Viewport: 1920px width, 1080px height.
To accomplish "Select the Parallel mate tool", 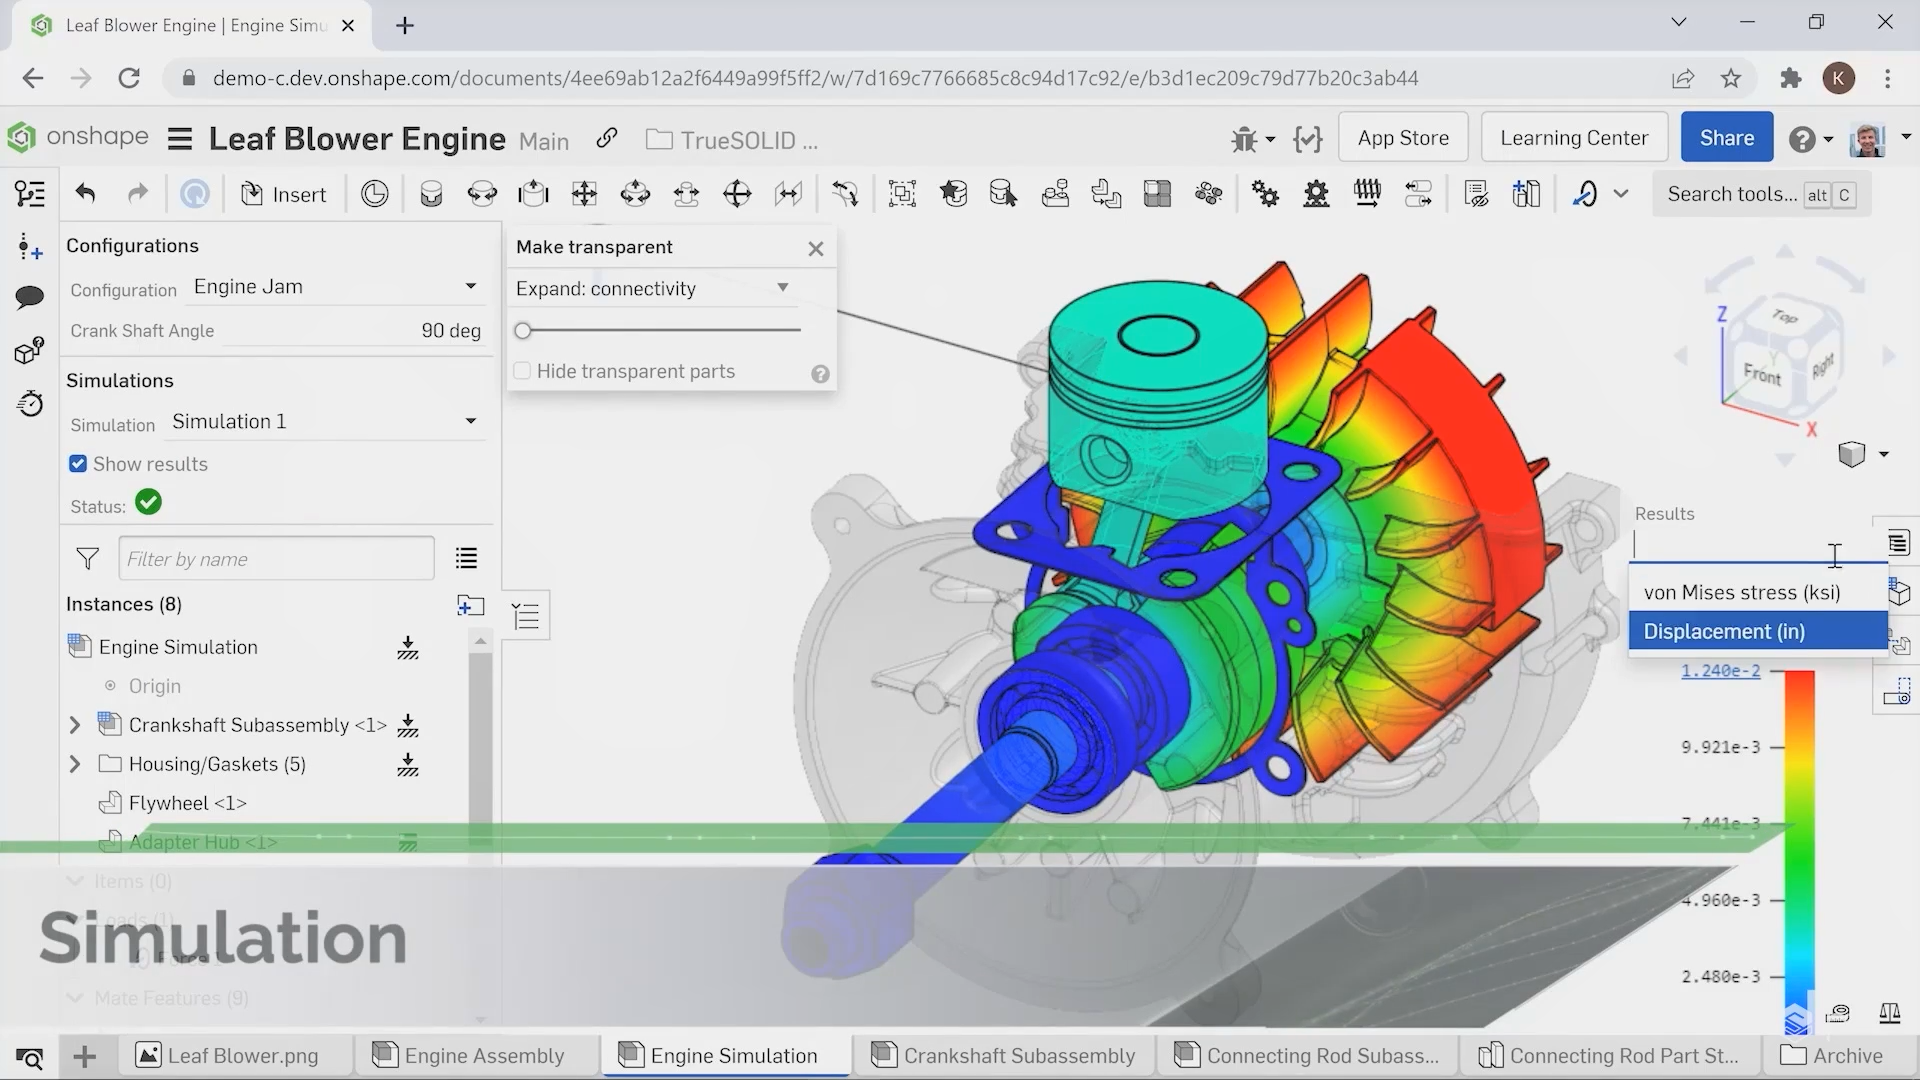I will 788,194.
